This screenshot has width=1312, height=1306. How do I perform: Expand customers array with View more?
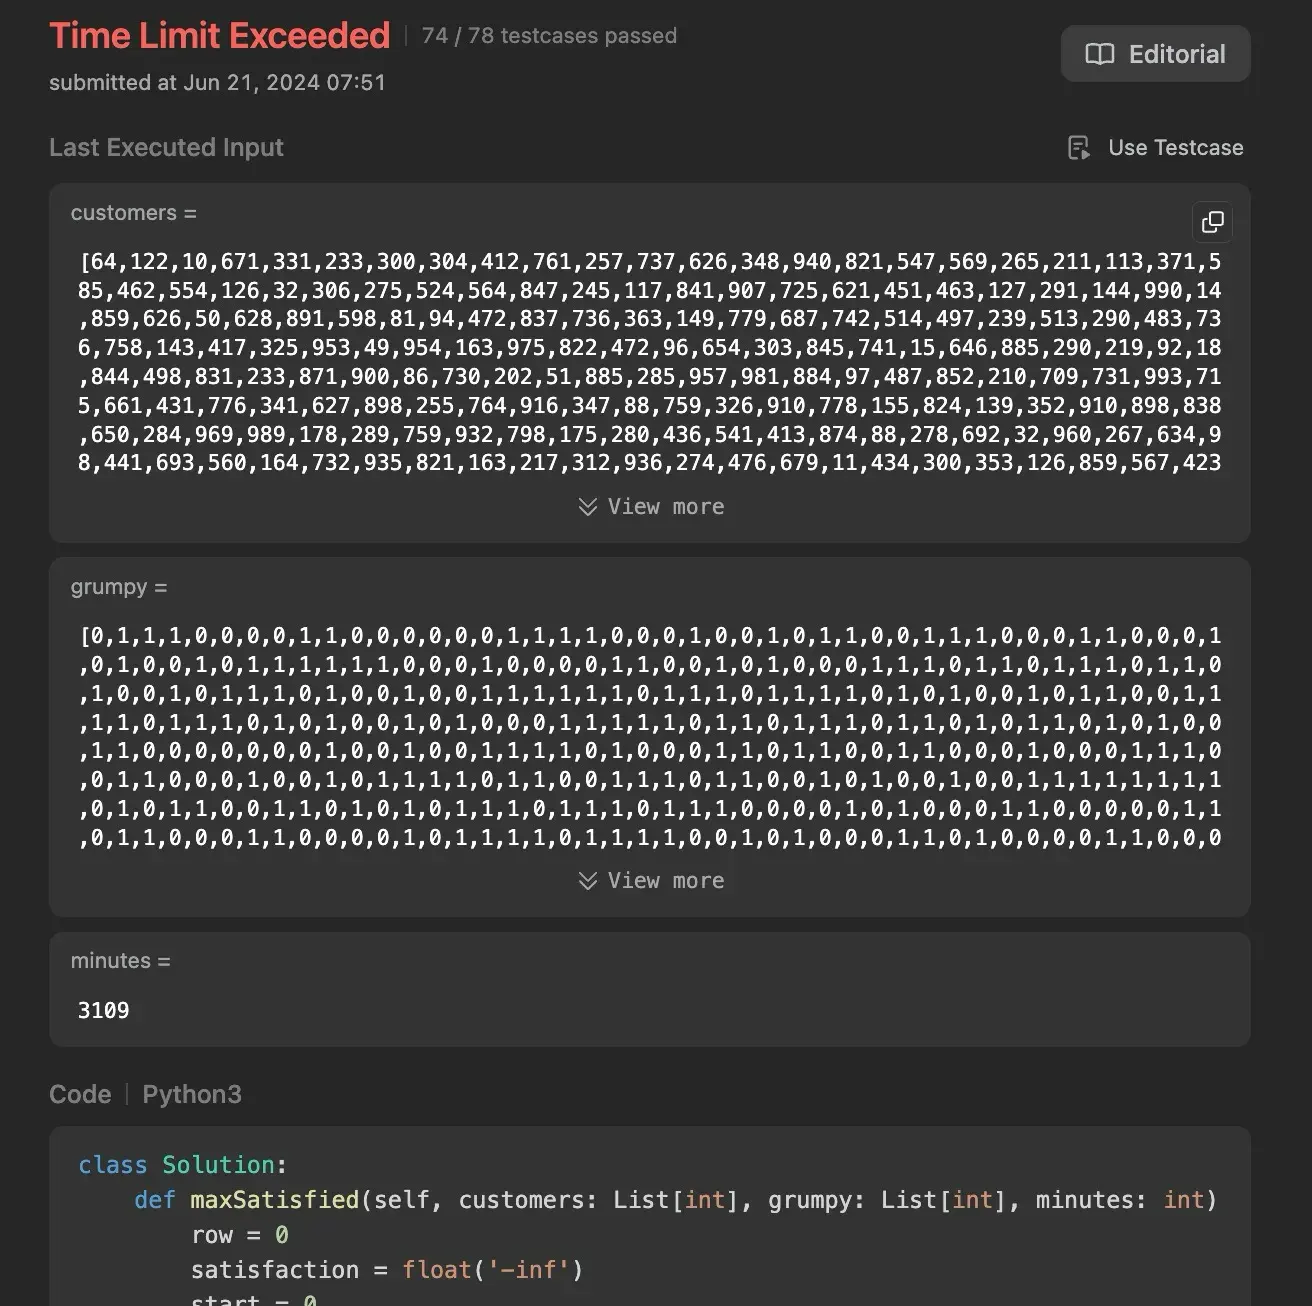(x=651, y=507)
